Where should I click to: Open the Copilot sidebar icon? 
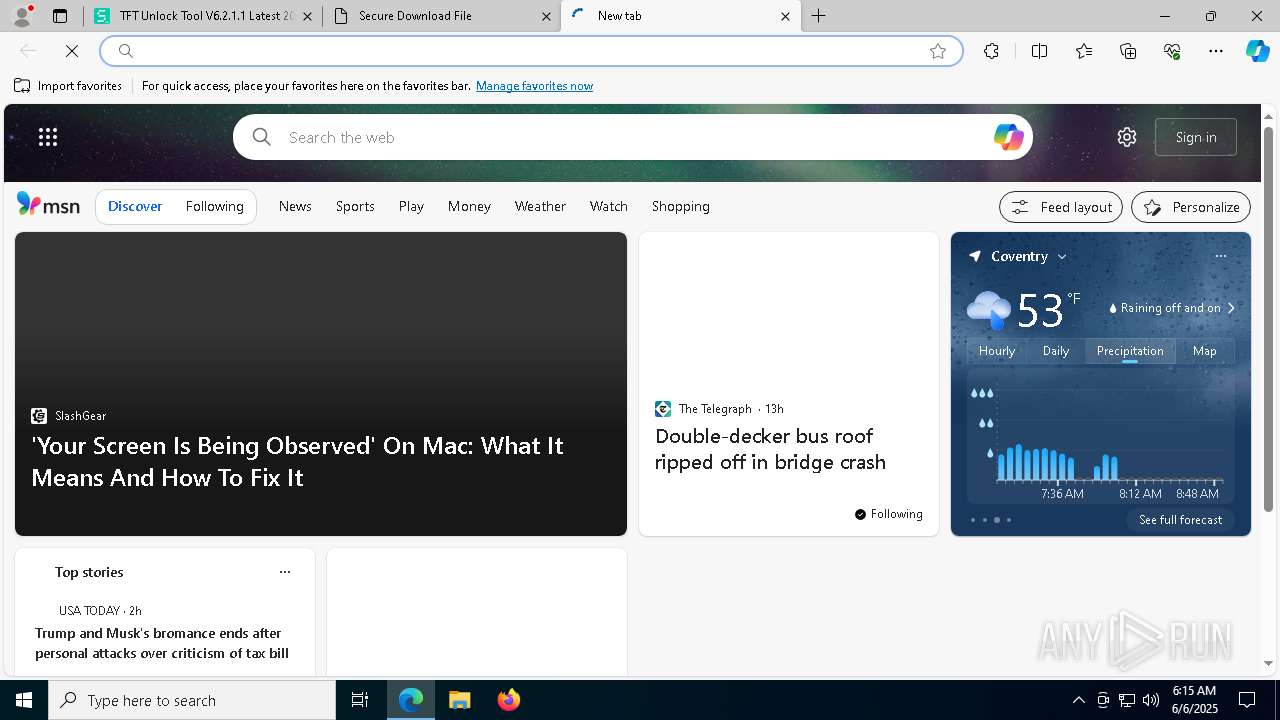pyautogui.click(x=1257, y=51)
